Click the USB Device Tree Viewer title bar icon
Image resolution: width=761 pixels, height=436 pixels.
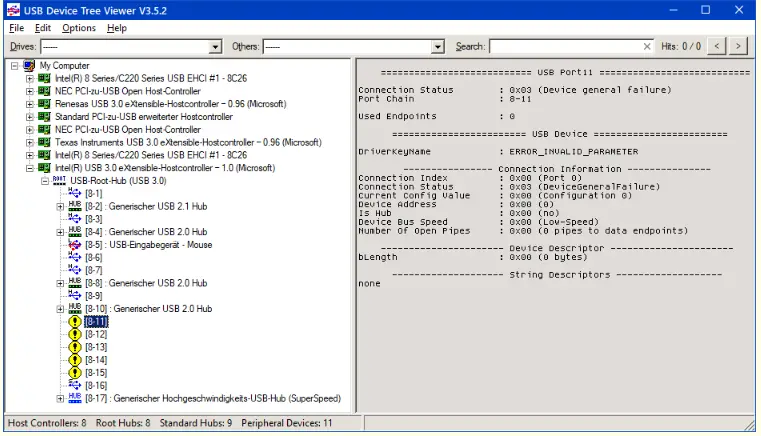(x=13, y=10)
